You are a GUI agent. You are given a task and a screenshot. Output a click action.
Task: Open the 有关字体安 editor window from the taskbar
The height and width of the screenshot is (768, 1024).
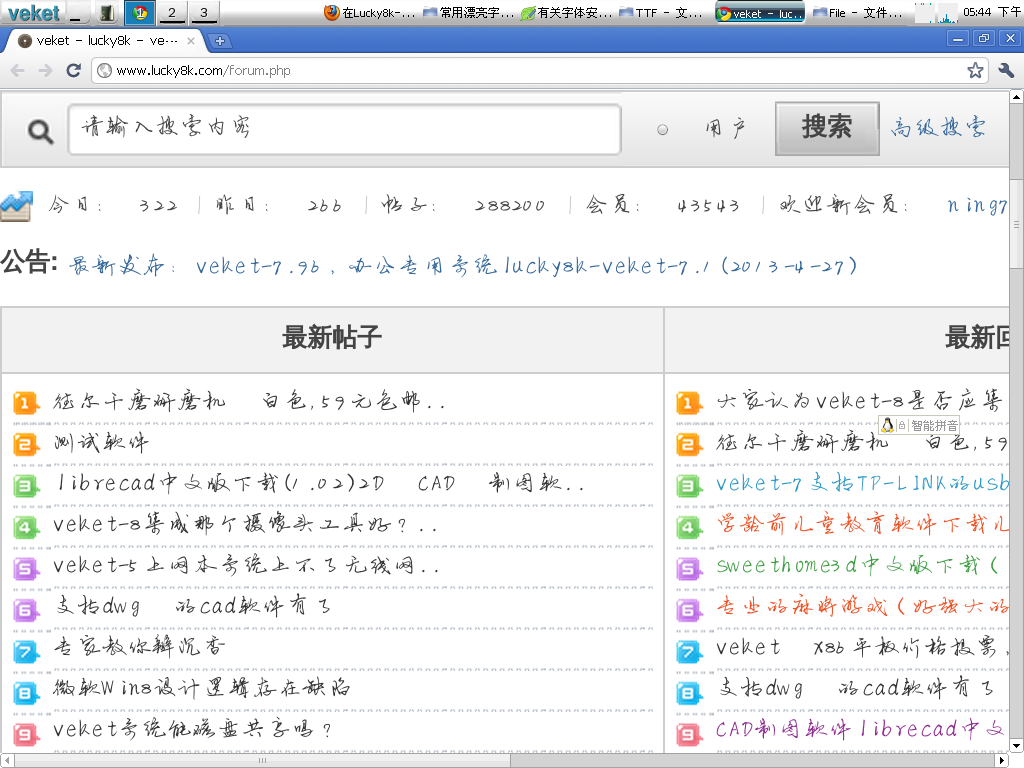point(566,12)
